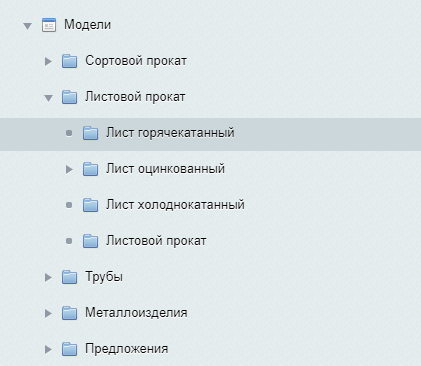Select the Лист горячекатанный label

[170, 133]
